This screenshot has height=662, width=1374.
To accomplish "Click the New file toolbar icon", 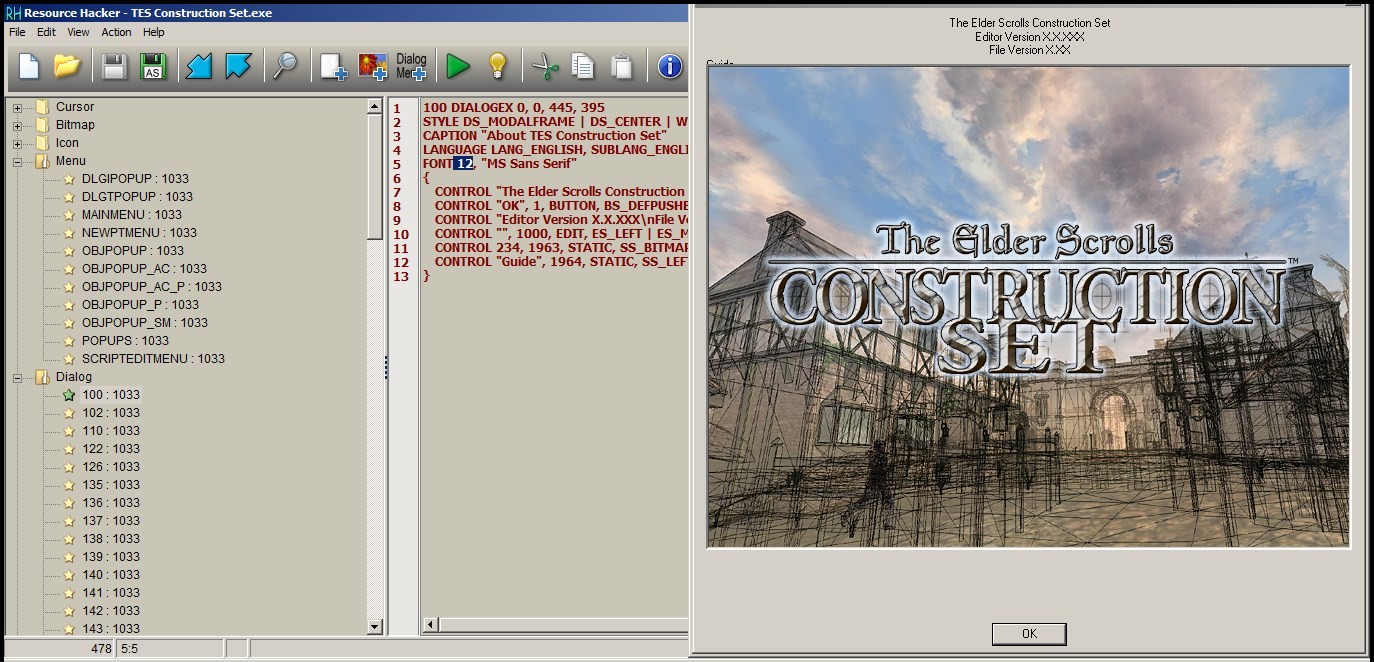I will coord(29,67).
